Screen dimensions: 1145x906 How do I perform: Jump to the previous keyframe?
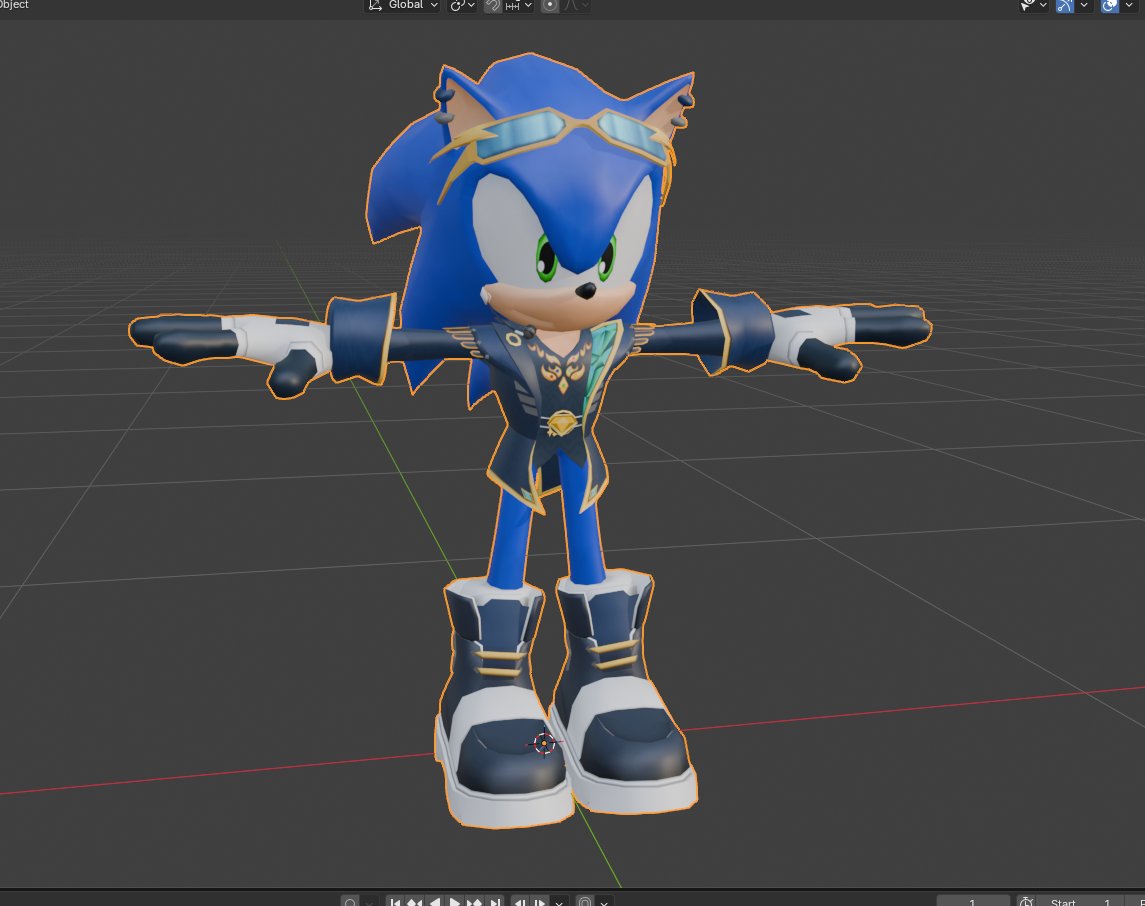414,902
